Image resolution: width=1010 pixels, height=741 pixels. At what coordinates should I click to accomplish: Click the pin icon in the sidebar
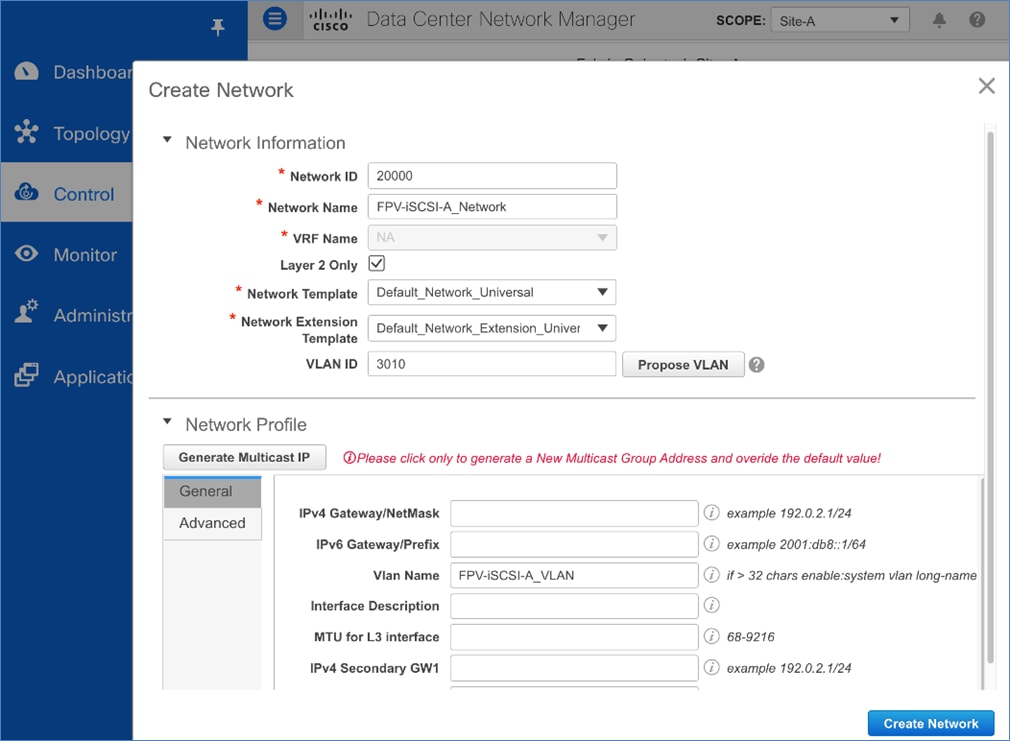click(x=218, y=26)
